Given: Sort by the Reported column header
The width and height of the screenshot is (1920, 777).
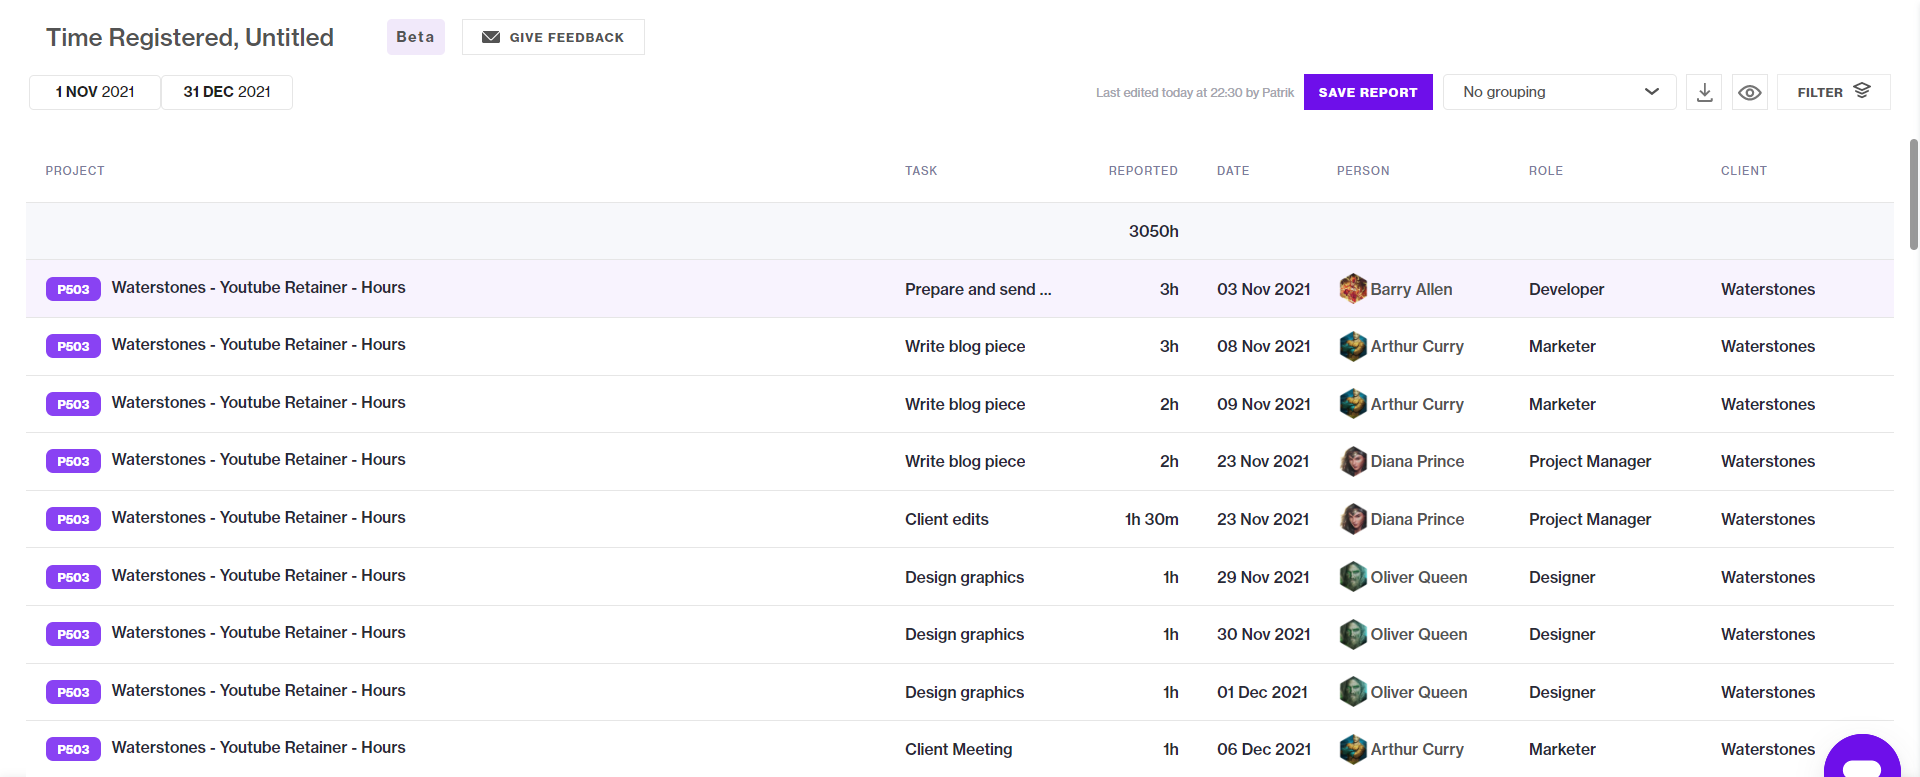Looking at the screenshot, I should 1143,171.
